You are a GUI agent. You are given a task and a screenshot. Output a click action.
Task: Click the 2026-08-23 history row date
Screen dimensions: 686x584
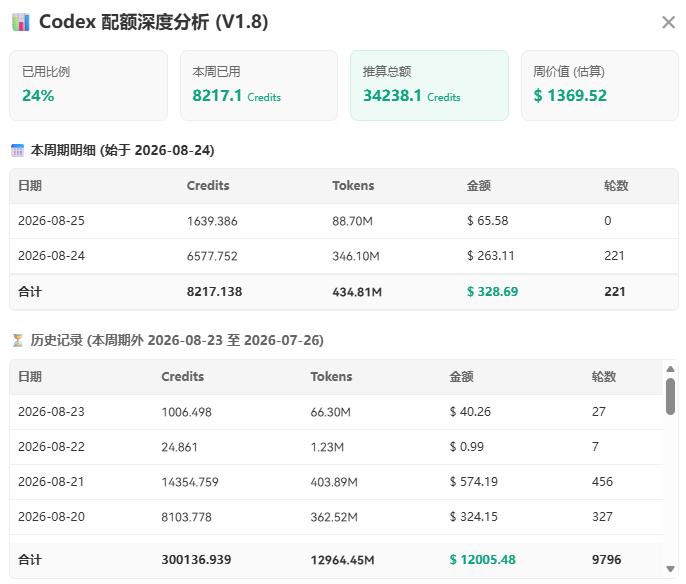tap(51, 412)
